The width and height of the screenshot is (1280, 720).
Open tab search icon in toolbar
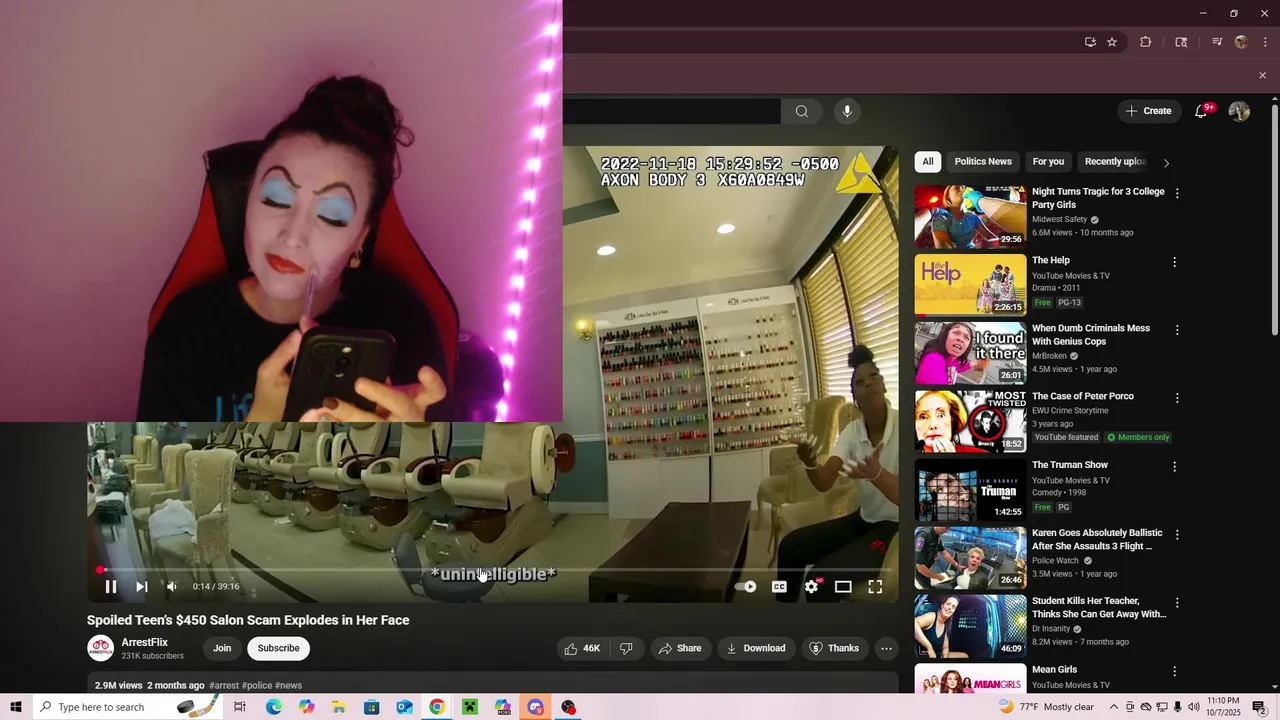point(1181,42)
